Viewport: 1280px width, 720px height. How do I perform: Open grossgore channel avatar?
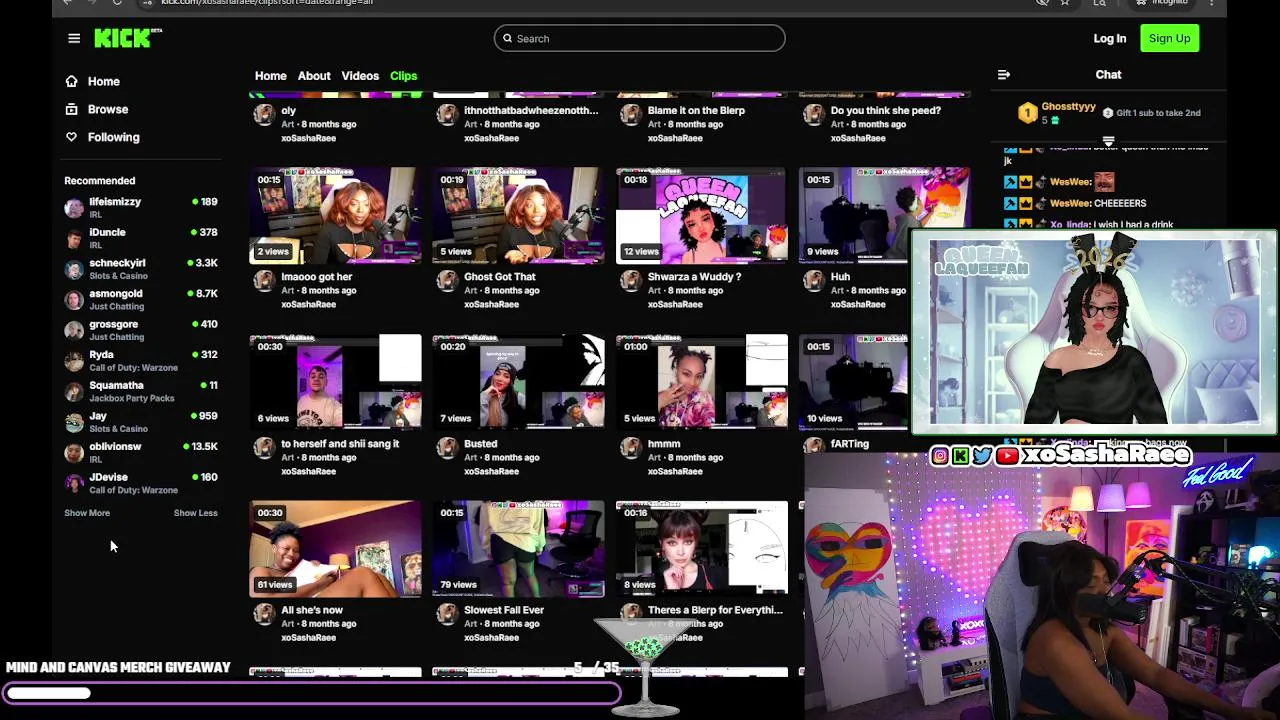(x=74, y=330)
